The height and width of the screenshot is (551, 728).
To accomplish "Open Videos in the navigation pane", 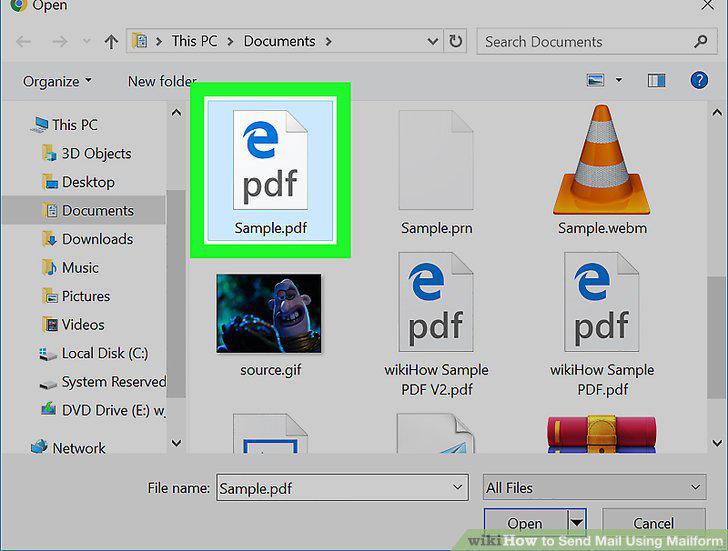I will pos(73,325).
